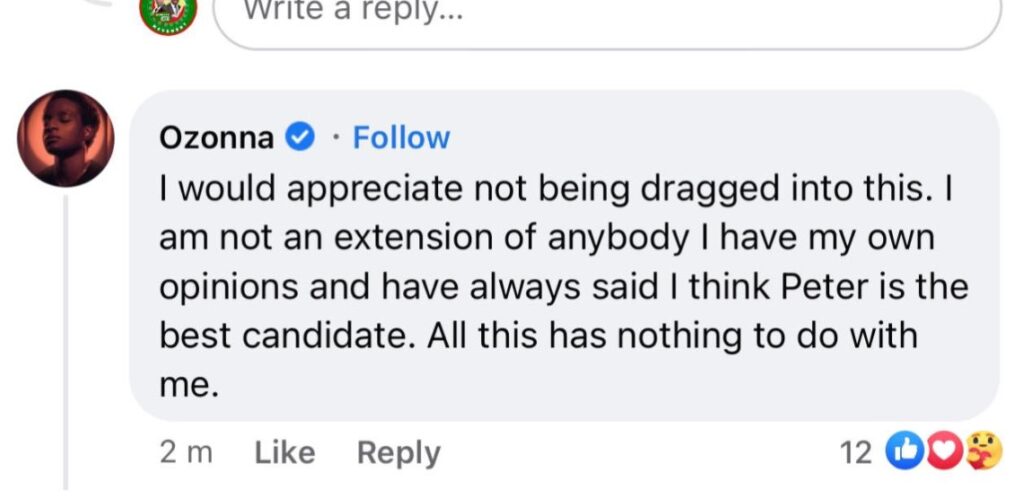View the 12 reactions count
The height and width of the screenshot is (499, 1024).
(x=856, y=453)
